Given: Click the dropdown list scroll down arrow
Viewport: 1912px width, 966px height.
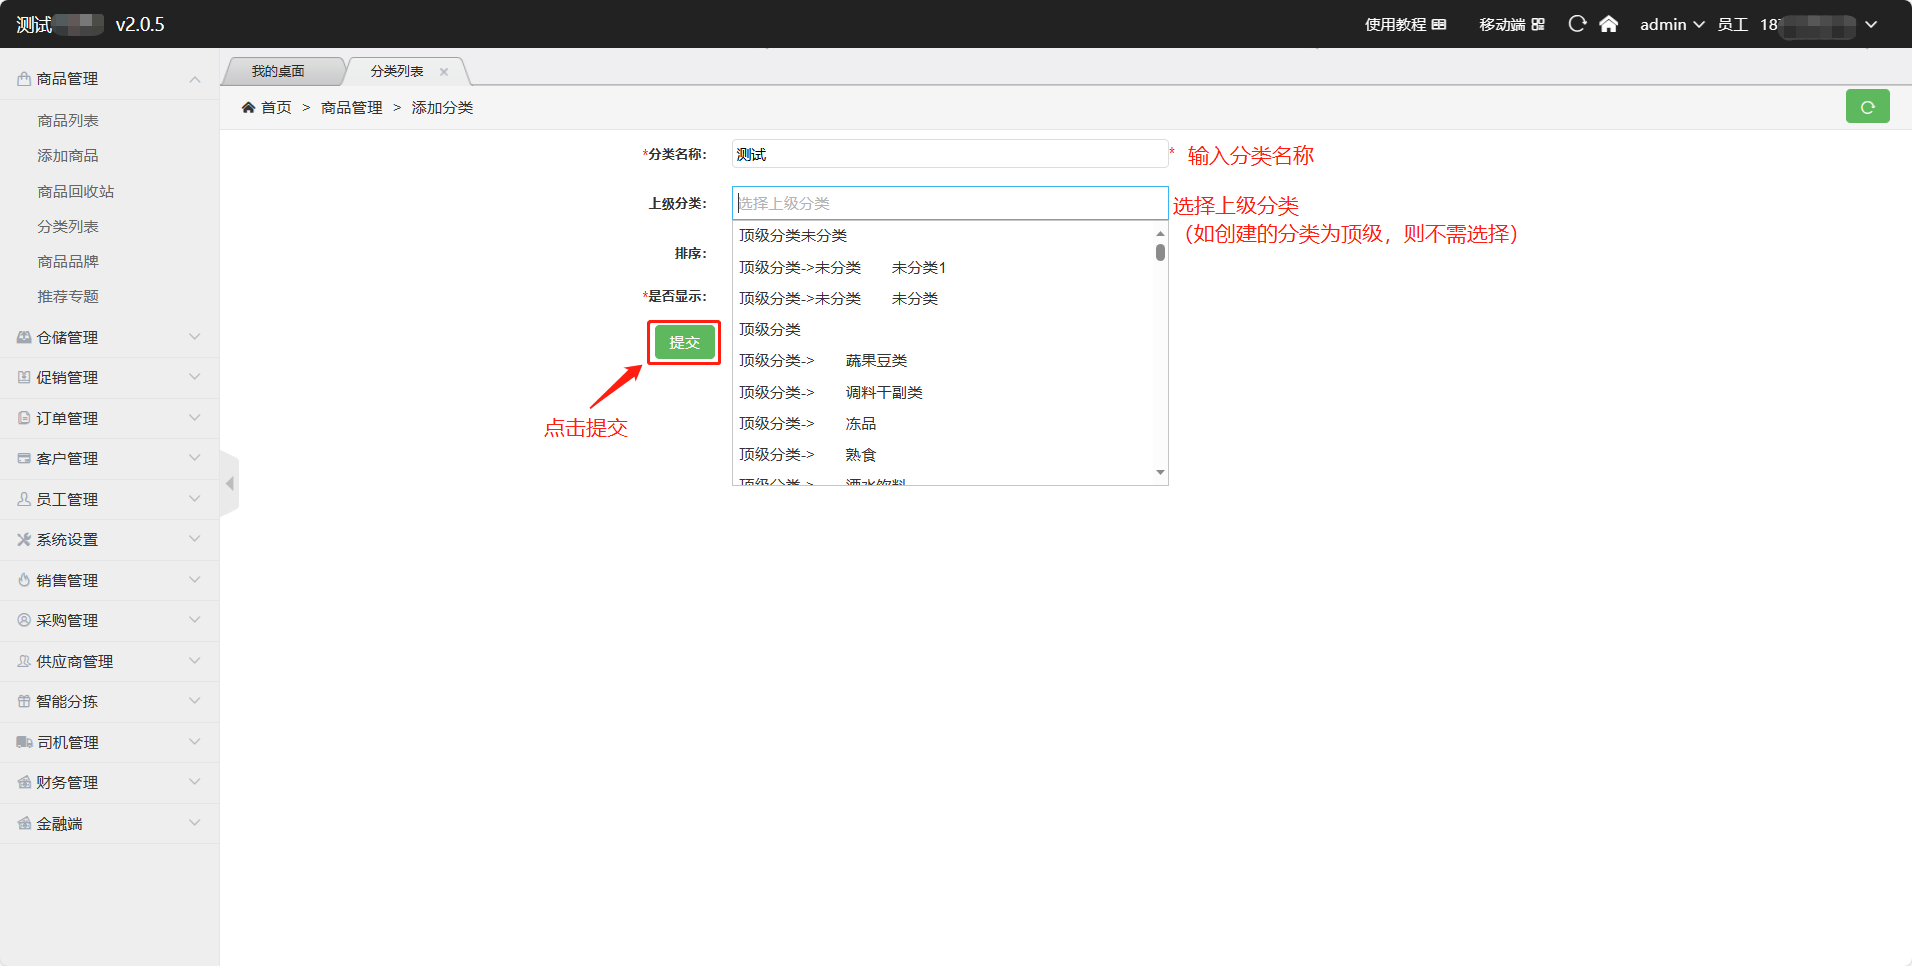Looking at the screenshot, I should [1160, 472].
